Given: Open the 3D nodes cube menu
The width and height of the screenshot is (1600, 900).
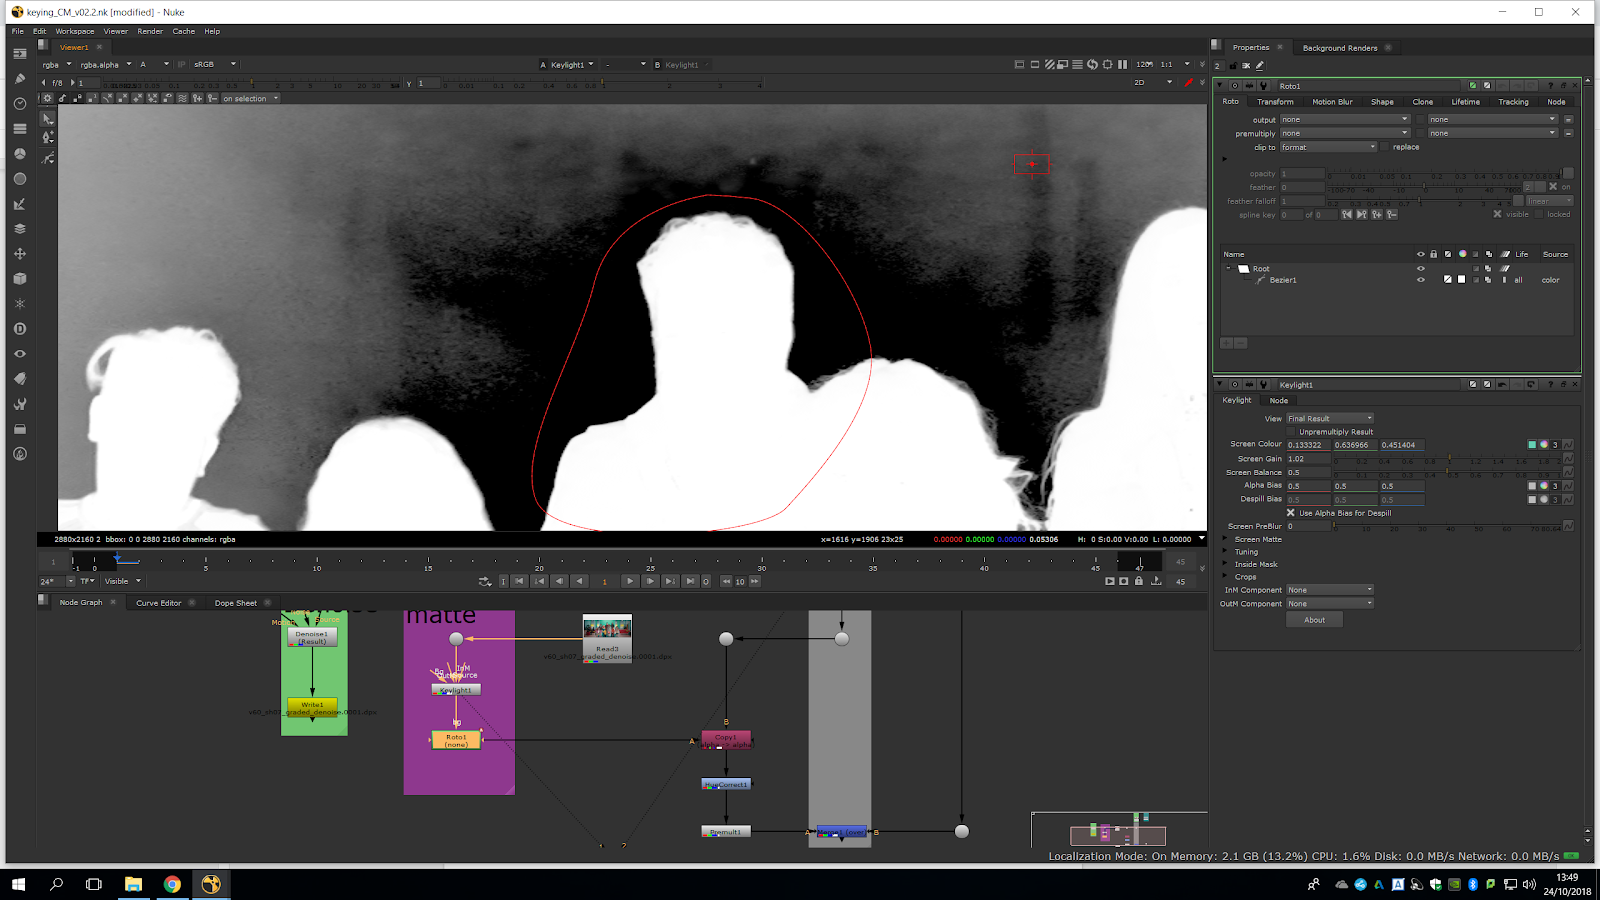Looking at the screenshot, I should pyautogui.click(x=19, y=279).
